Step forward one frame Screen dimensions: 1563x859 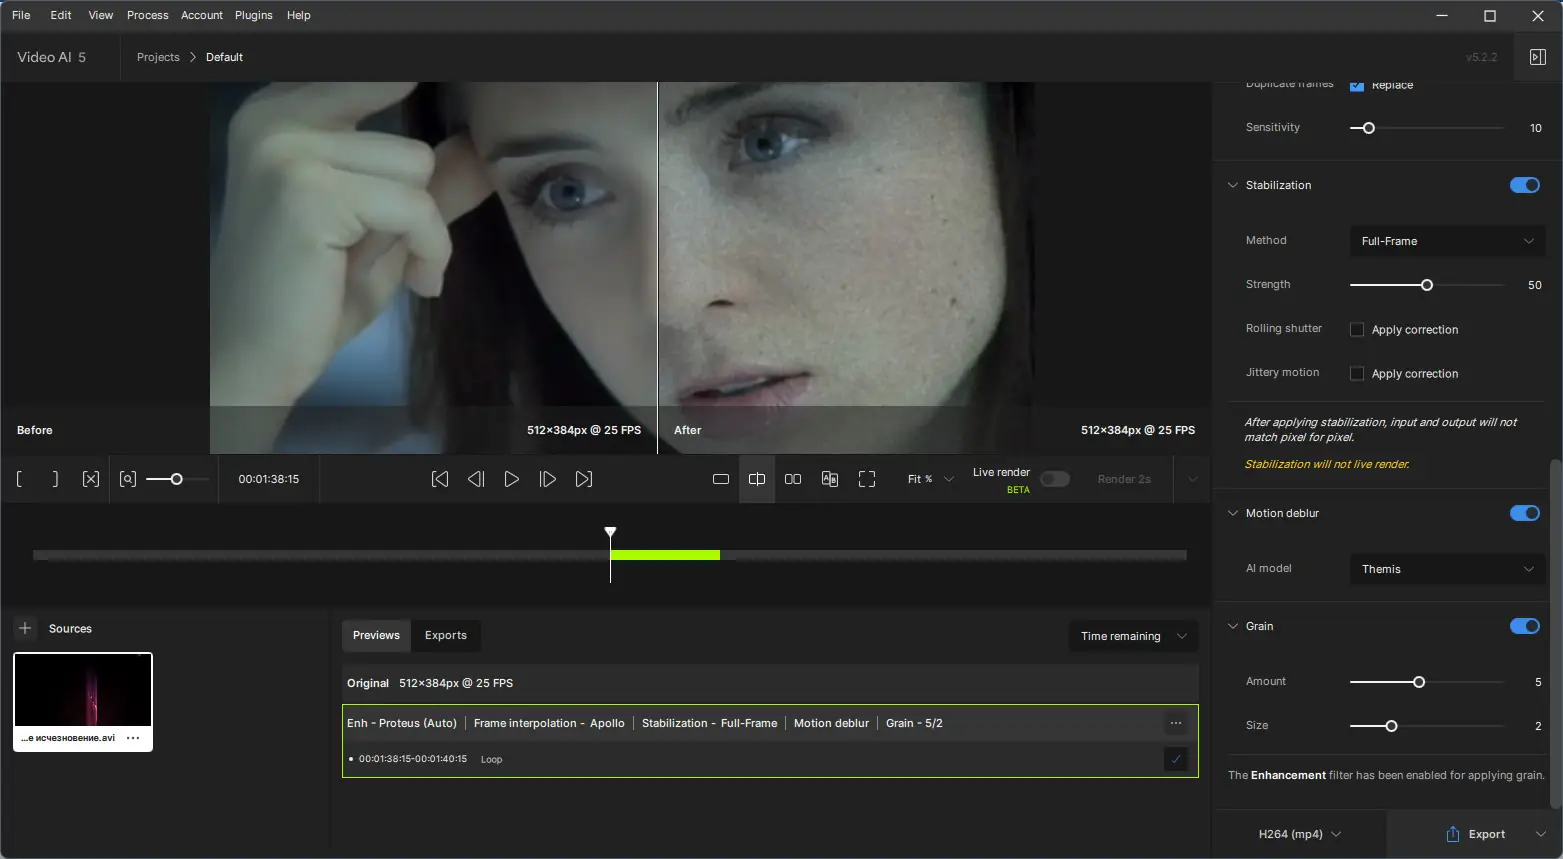tap(547, 479)
